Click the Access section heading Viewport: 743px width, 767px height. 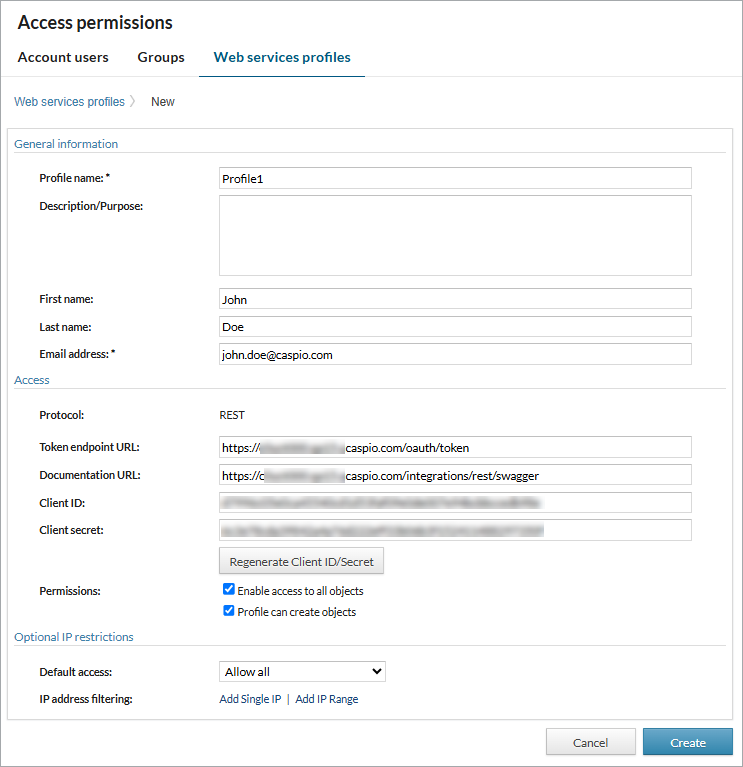pyautogui.click(x=32, y=380)
